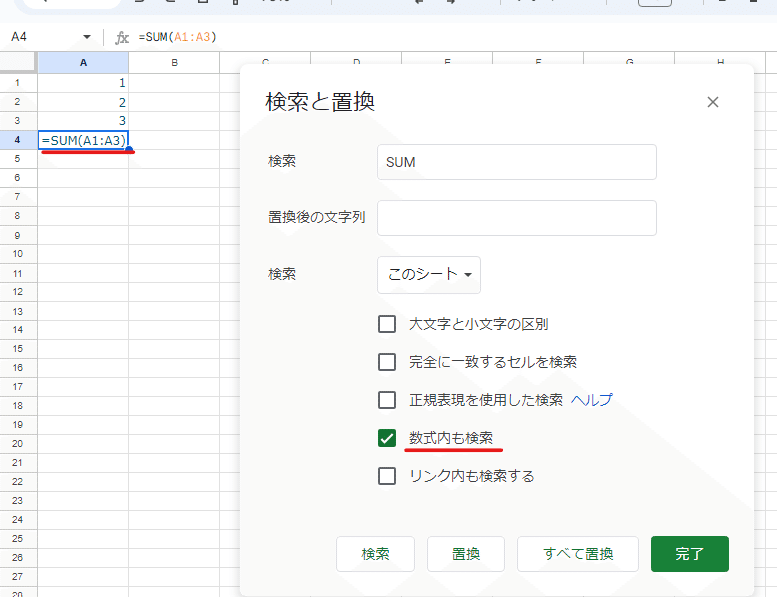
Task: Enable 大文字と小文字の区別 checkbox
Action: pyautogui.click(x=387, y=324)
